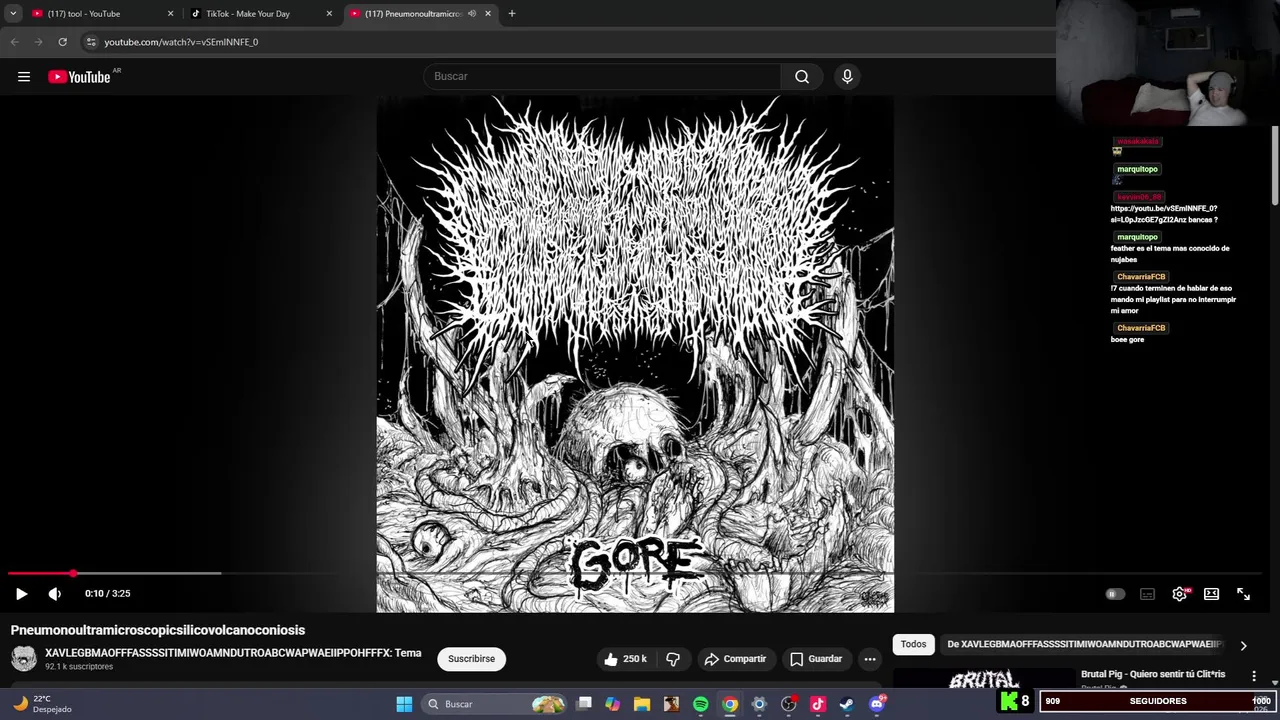This screenshot has width=1280, height=720.
Task: Open more actions three-dot menu
Action: (870, 659)
